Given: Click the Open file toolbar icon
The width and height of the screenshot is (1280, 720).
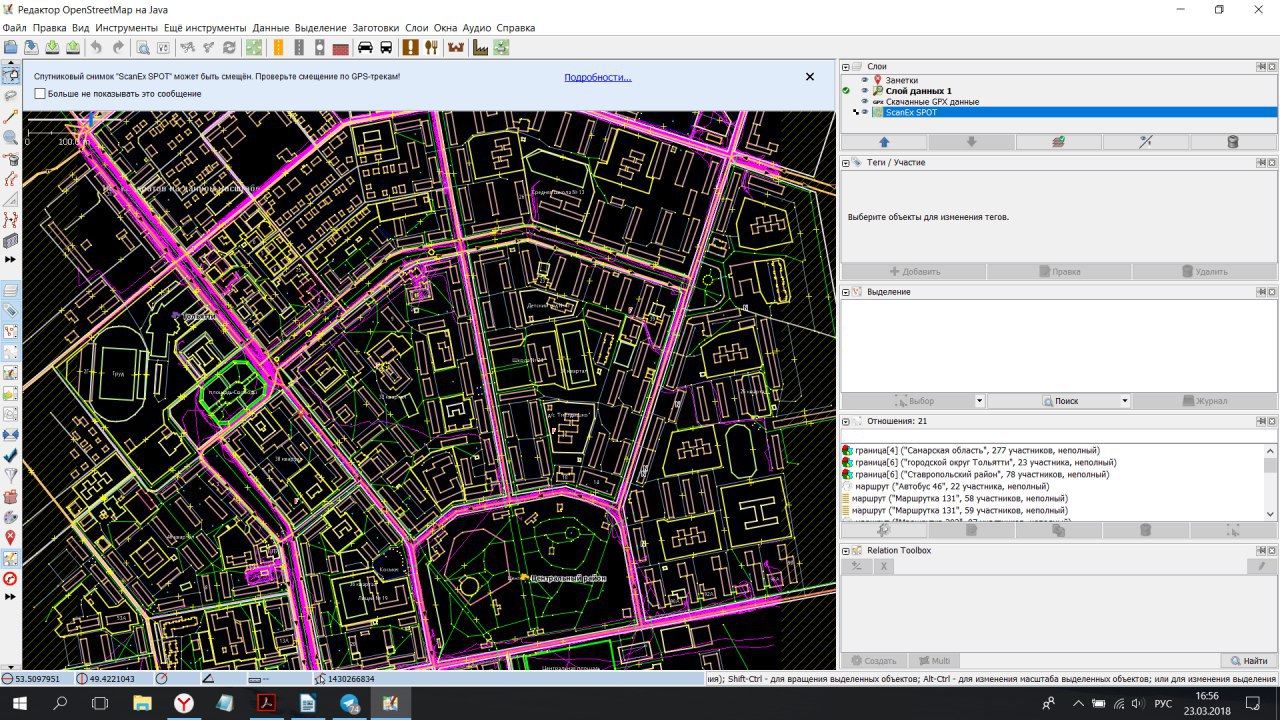Looking at the screenshot, I should 11,47.
